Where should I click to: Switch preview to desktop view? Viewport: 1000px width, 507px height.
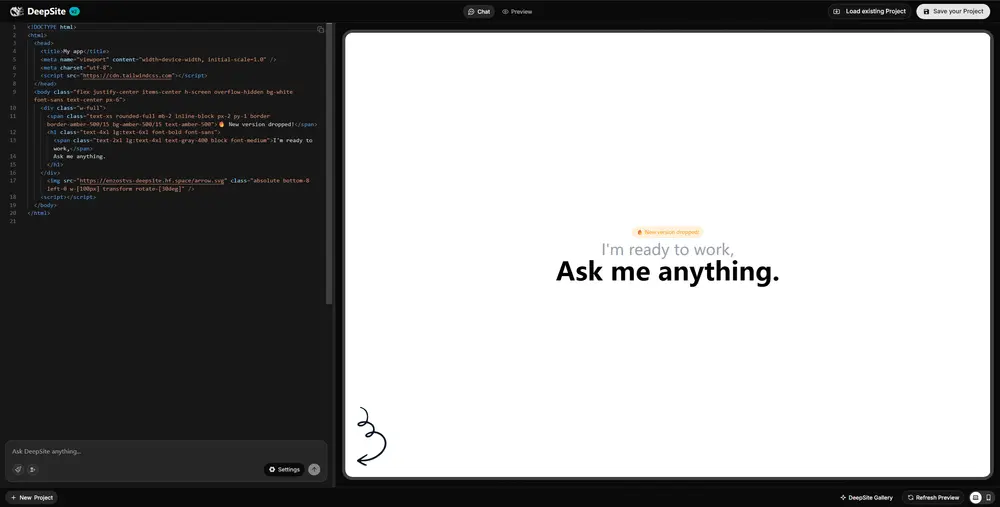pos(975,497)
